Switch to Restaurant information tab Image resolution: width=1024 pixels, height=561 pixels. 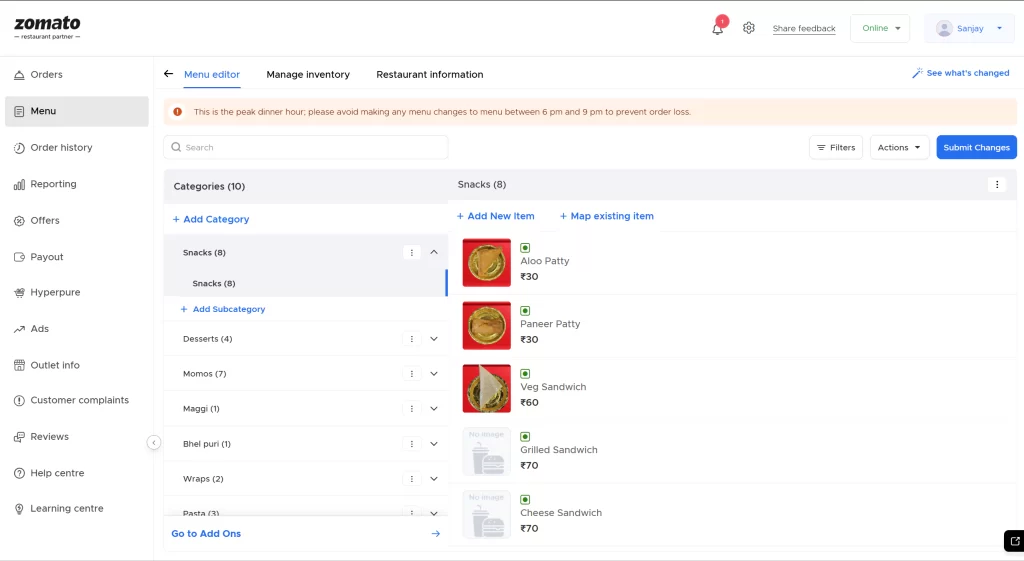click(429, 75)
